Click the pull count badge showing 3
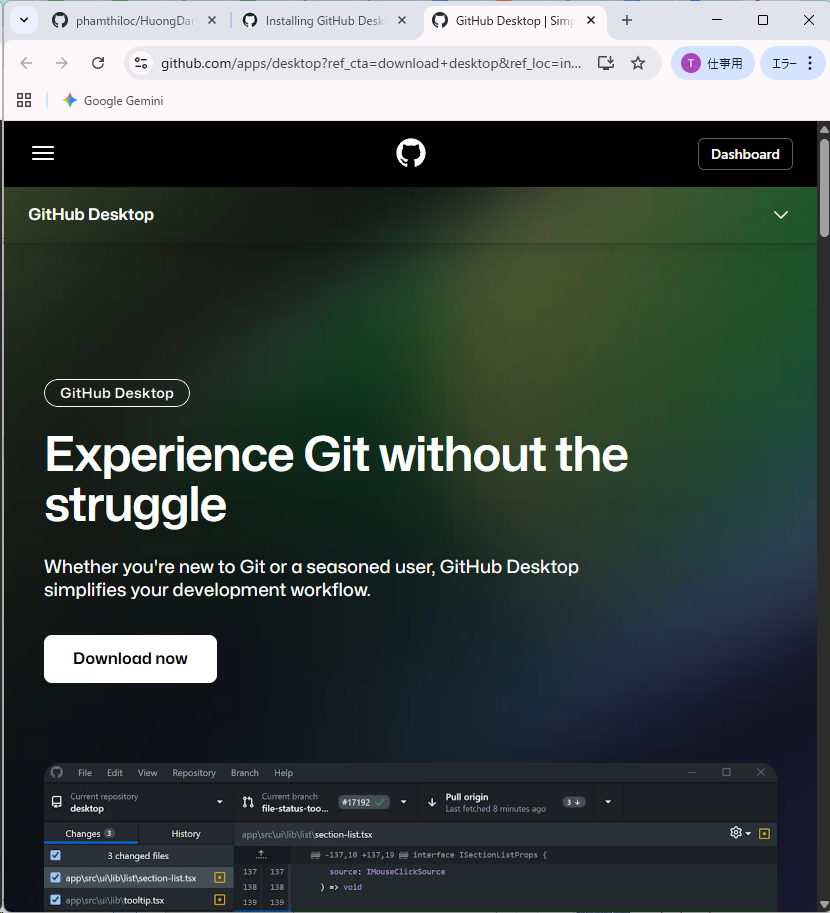The width and height of the screenshot is (830, 913). click(574, 802)
